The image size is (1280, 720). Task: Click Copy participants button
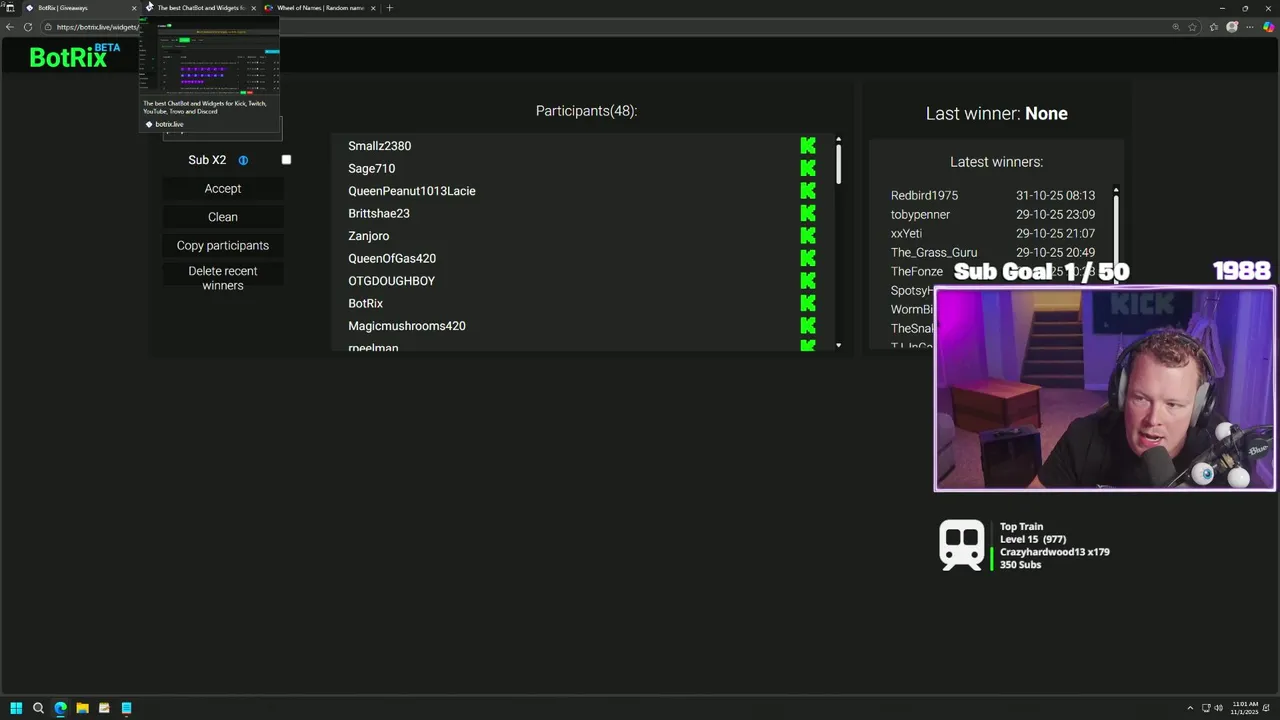(223, 246)
